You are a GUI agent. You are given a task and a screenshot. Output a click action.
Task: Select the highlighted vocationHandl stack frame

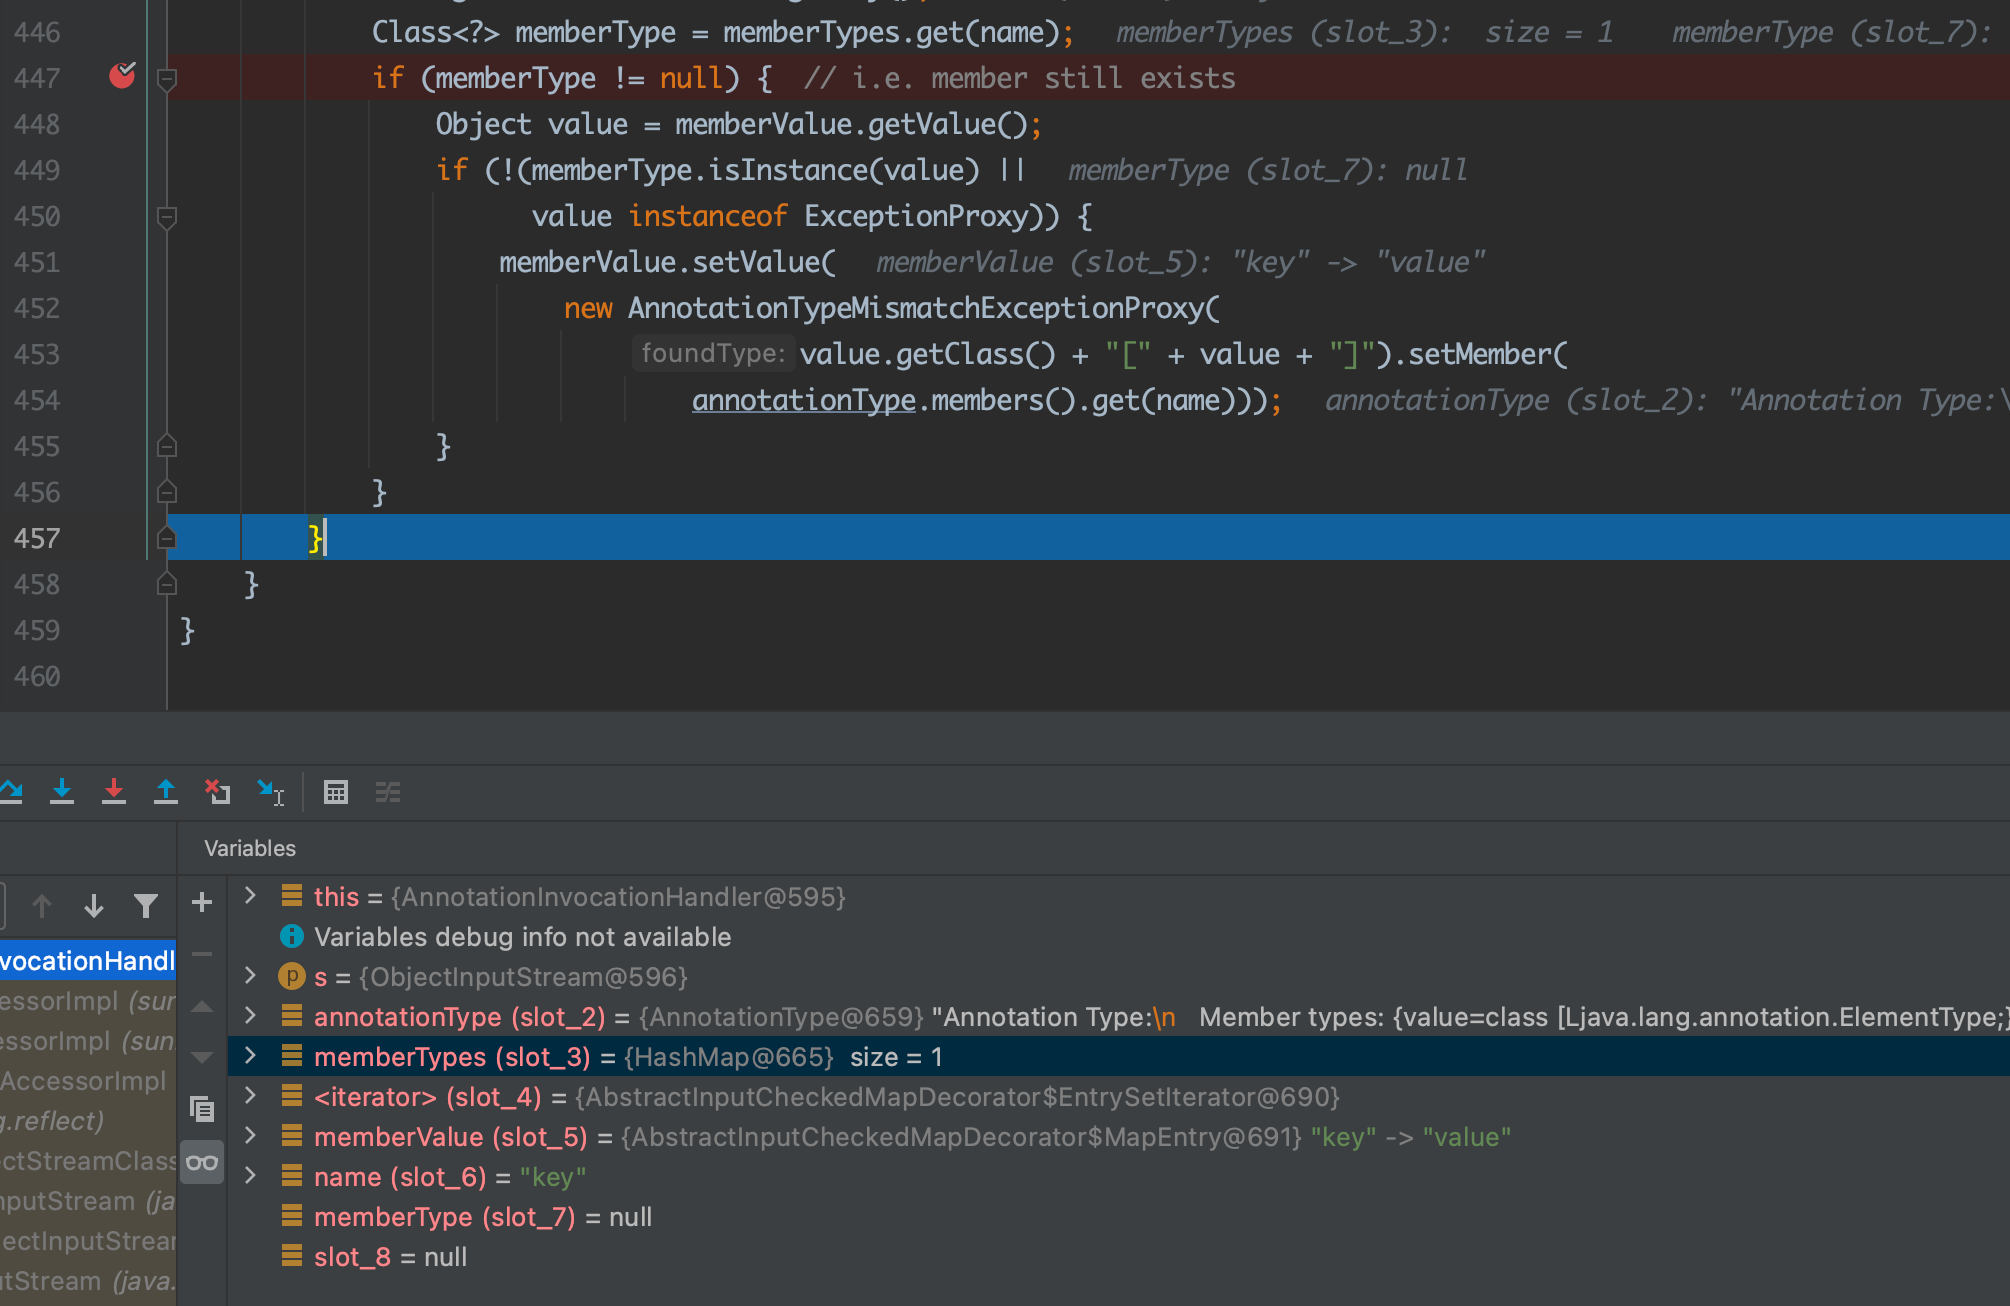point(88,961)
